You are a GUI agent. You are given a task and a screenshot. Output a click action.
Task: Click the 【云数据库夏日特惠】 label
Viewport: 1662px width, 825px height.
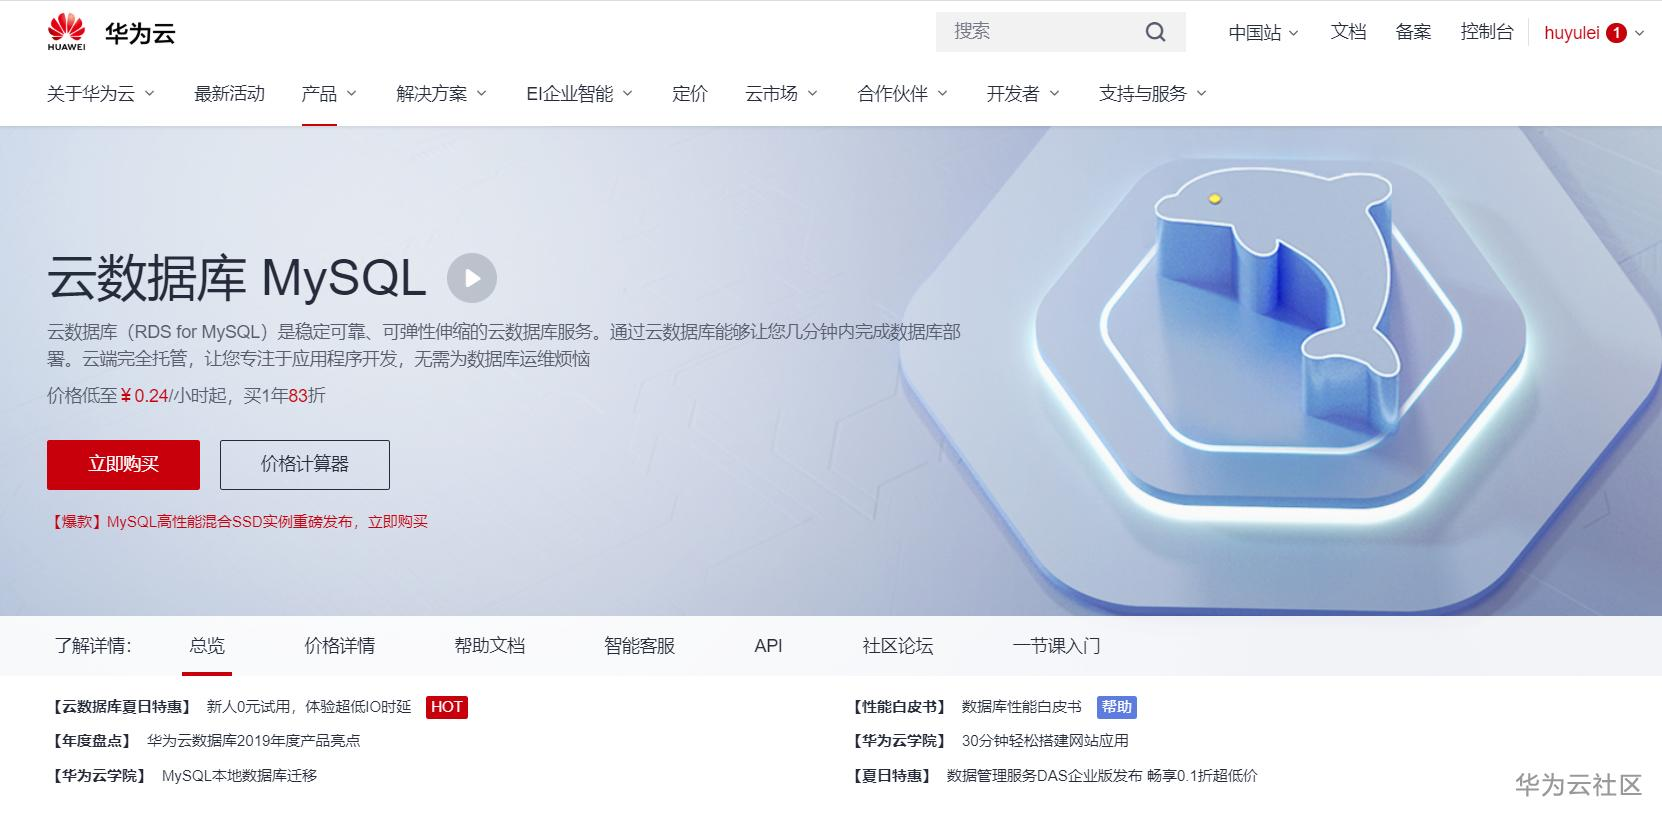(120, 707)
